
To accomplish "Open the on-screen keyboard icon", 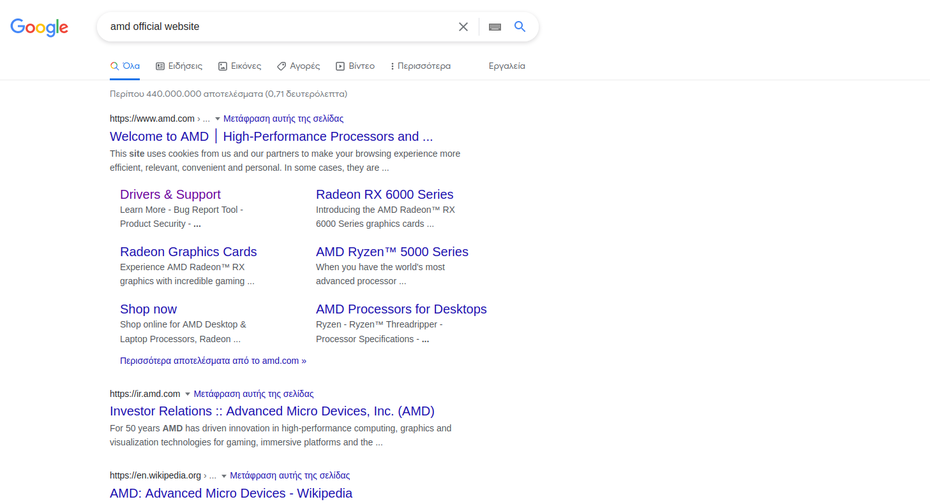I will point(495,27).
